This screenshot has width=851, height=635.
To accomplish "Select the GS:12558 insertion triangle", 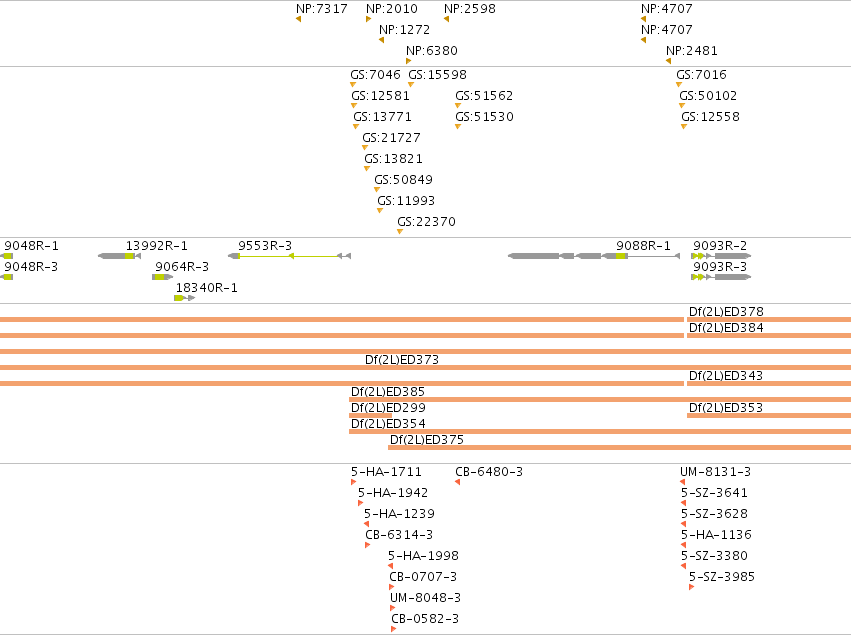I will (684, 126).
